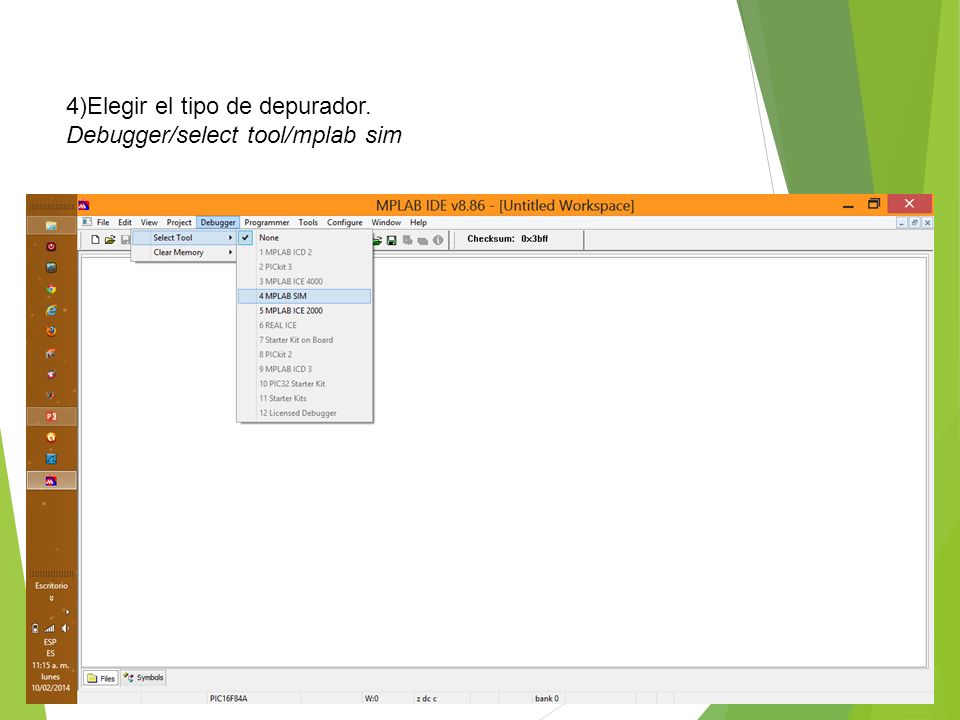Close the inner workspace child window
Viewport: 960px width, 720px height.
[x=928, y=223]
